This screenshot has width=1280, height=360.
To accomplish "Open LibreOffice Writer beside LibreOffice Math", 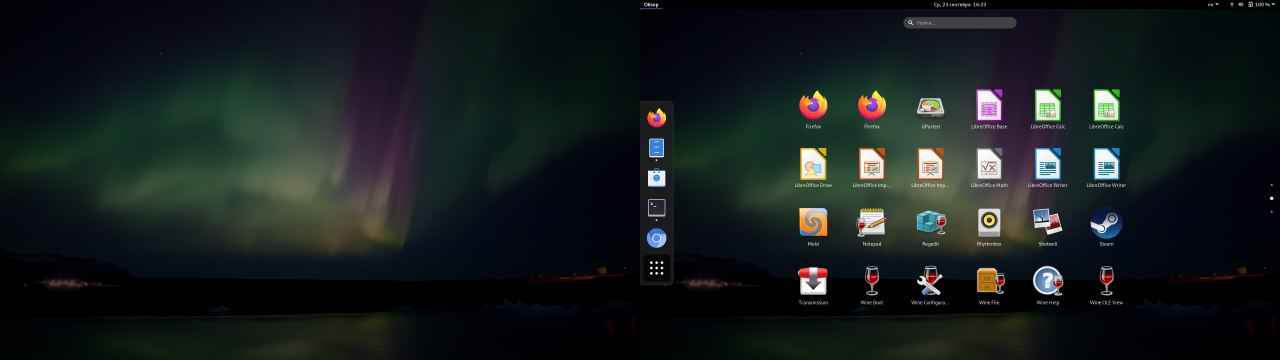I will coord(1047,167).
